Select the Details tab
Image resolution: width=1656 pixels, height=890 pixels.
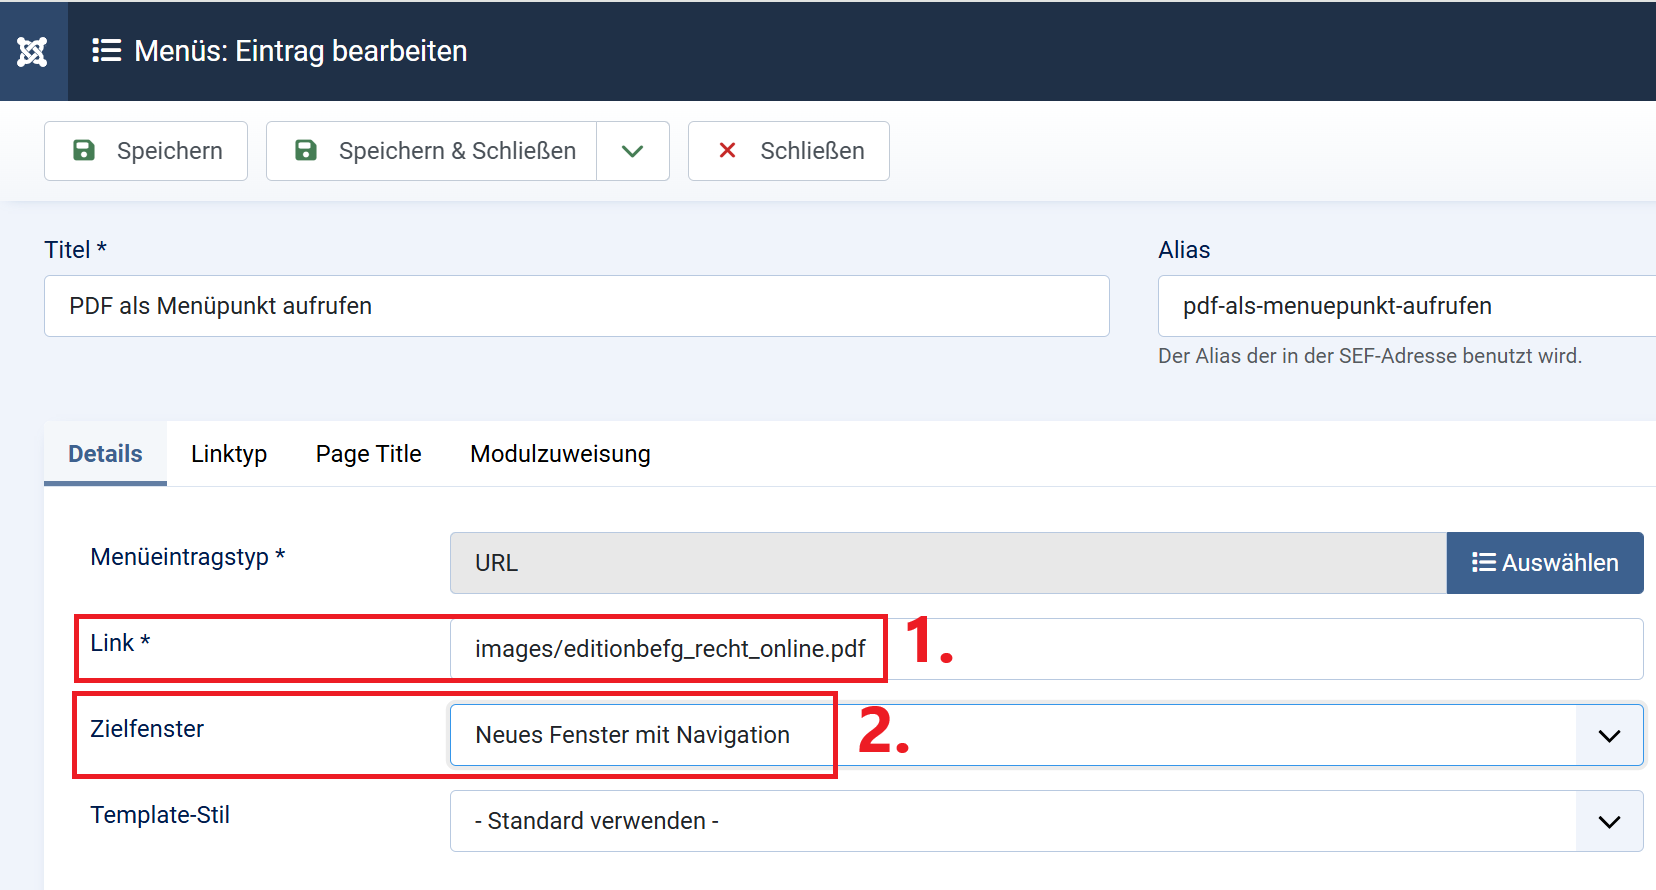point(105,454)
